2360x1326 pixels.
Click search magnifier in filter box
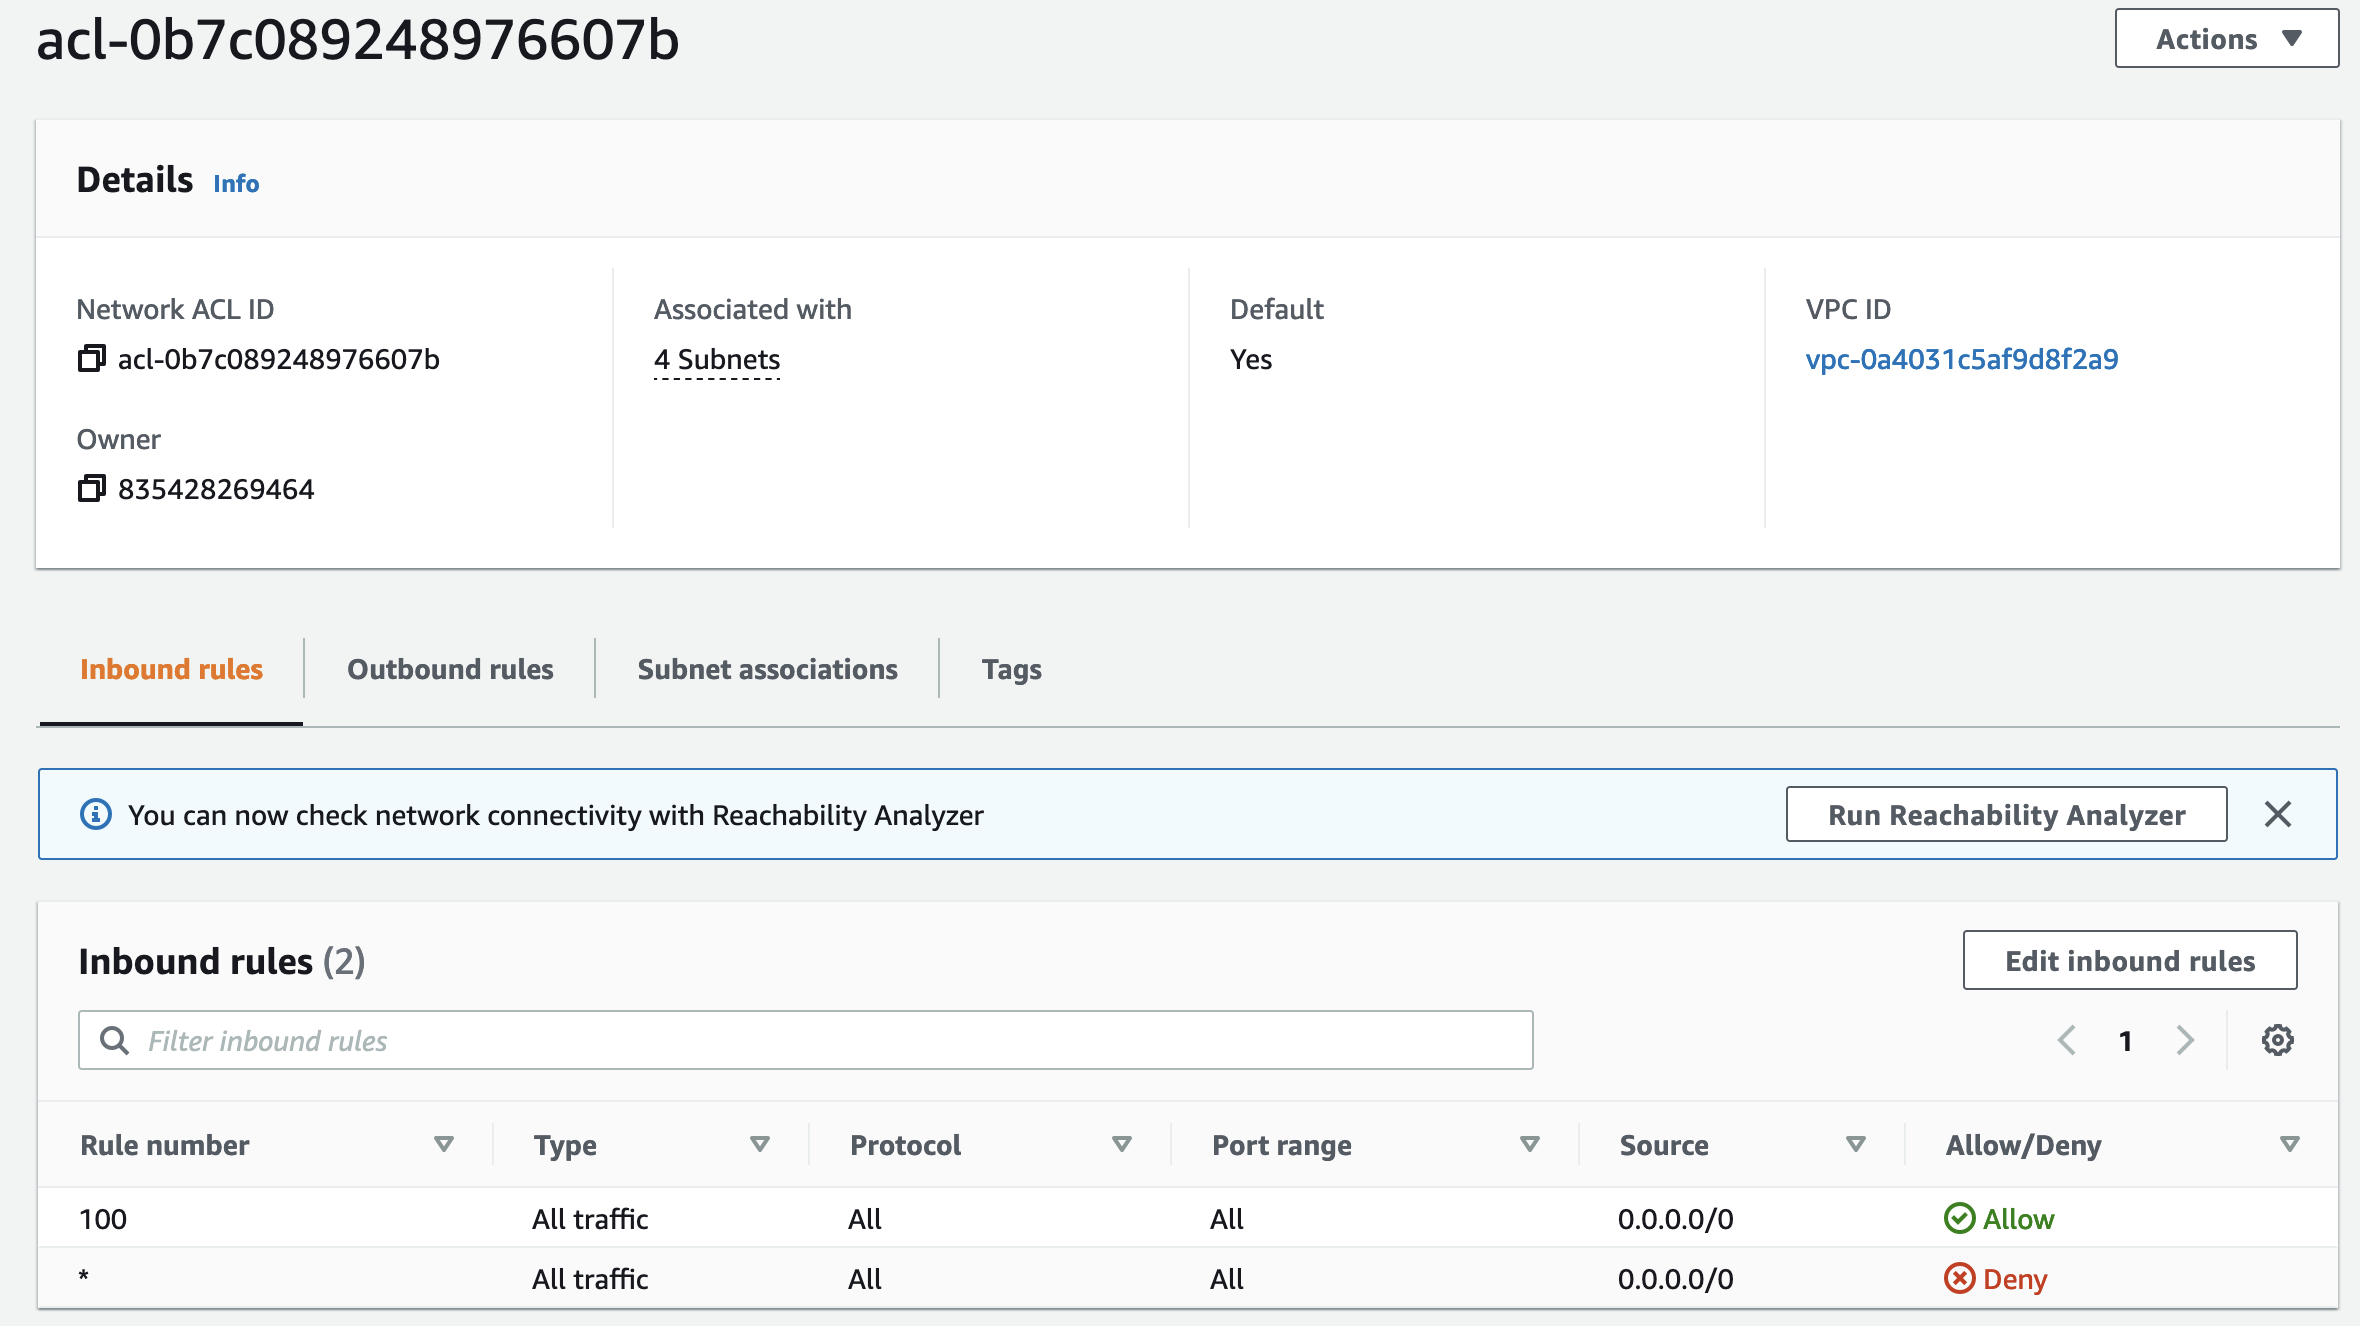(115, 1040)
